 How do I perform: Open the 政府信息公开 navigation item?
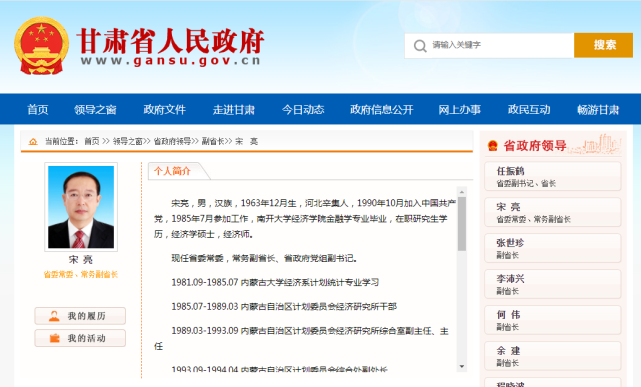click(381, 110)
